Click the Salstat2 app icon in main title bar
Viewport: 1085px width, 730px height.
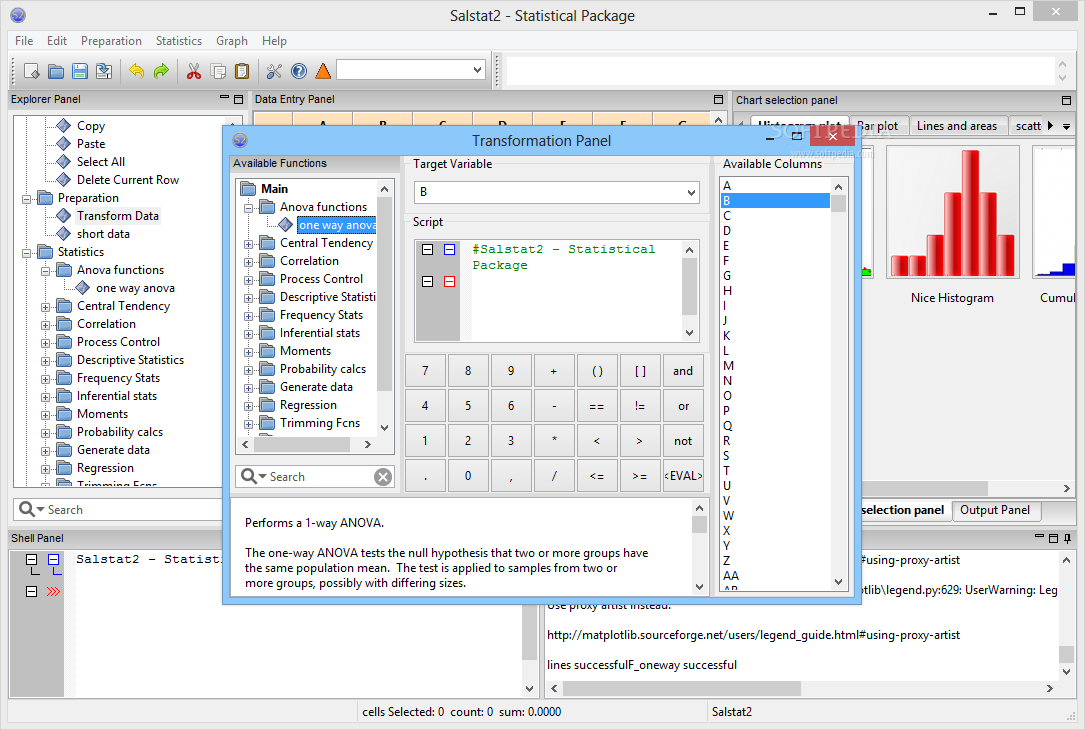pyautogui.click(x=18, y=15)
